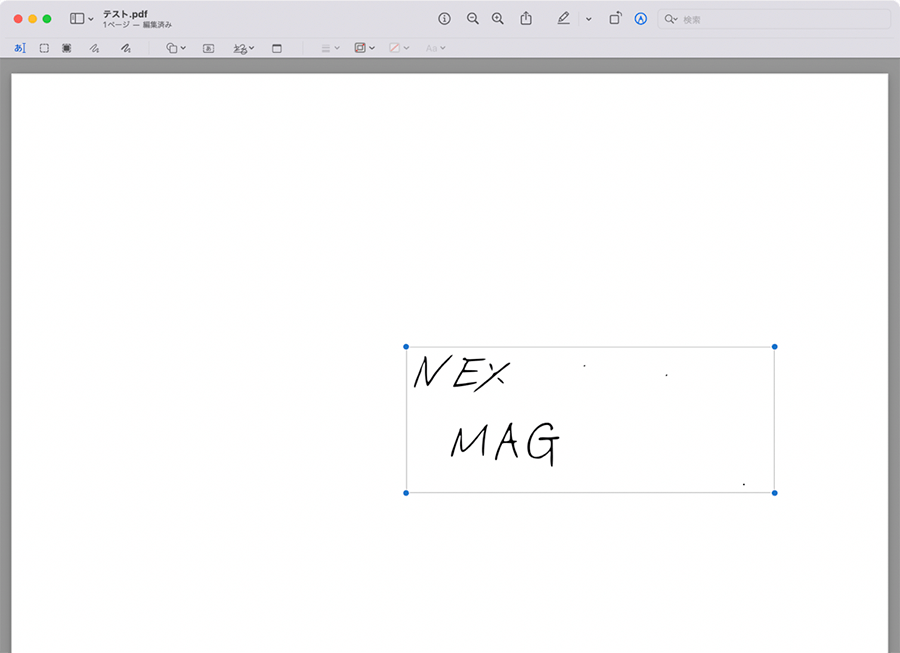Close the Preview window
Image resolution: width=900 pixels, height=653 pixels.
pyautogui.click(x=18, y=19)
